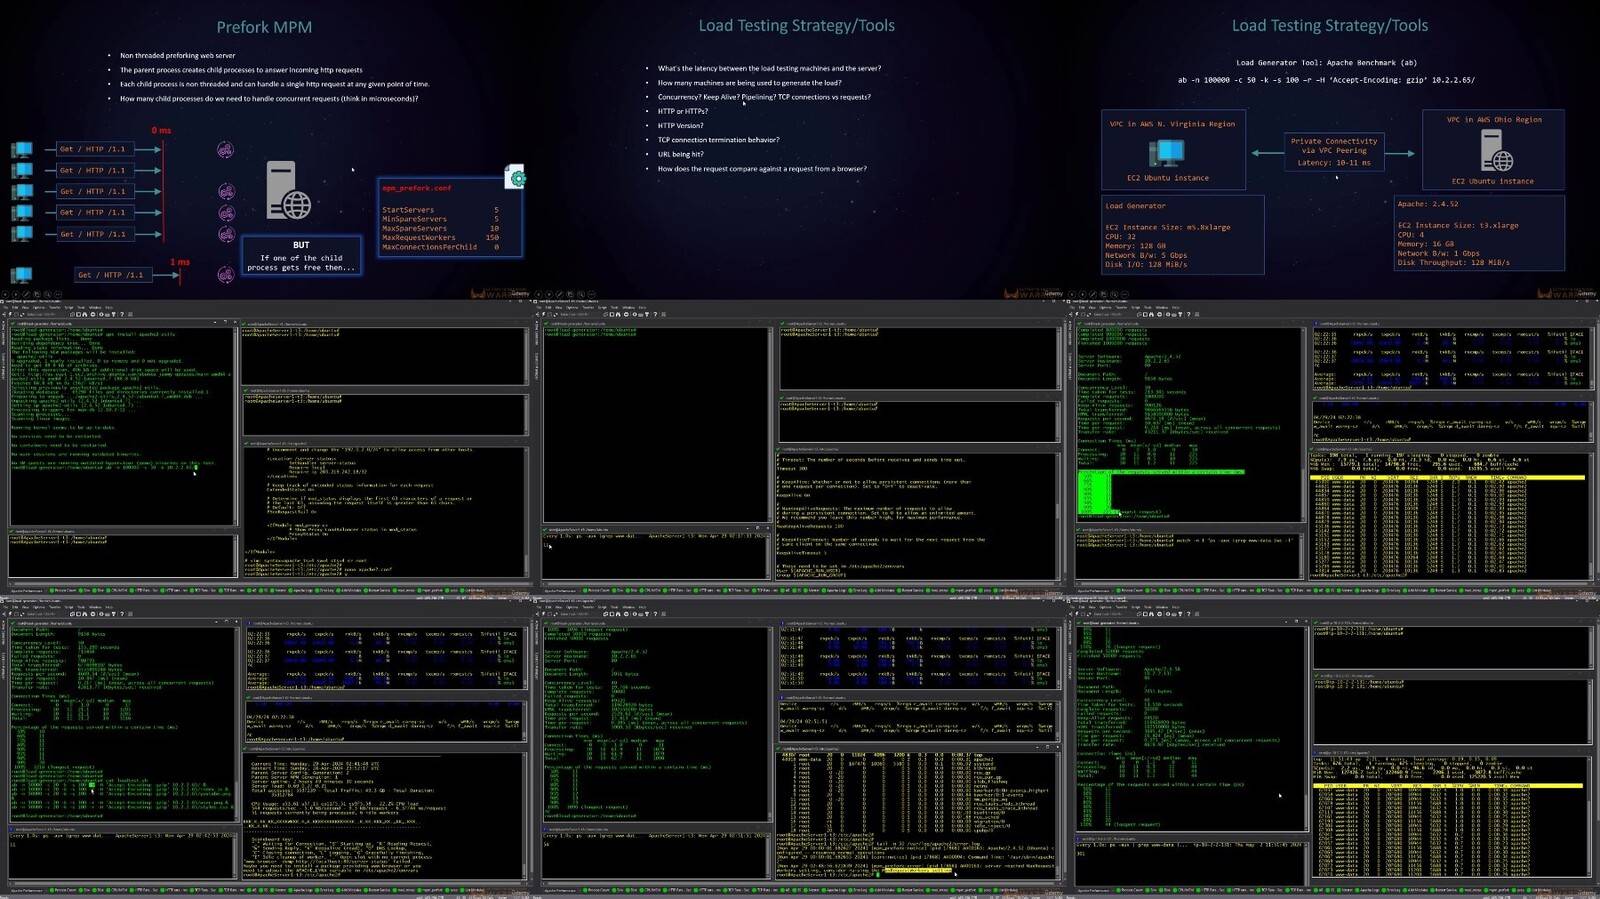Click the desktop computer icon in the N. Virginia VPC box

pos(1167,152)
